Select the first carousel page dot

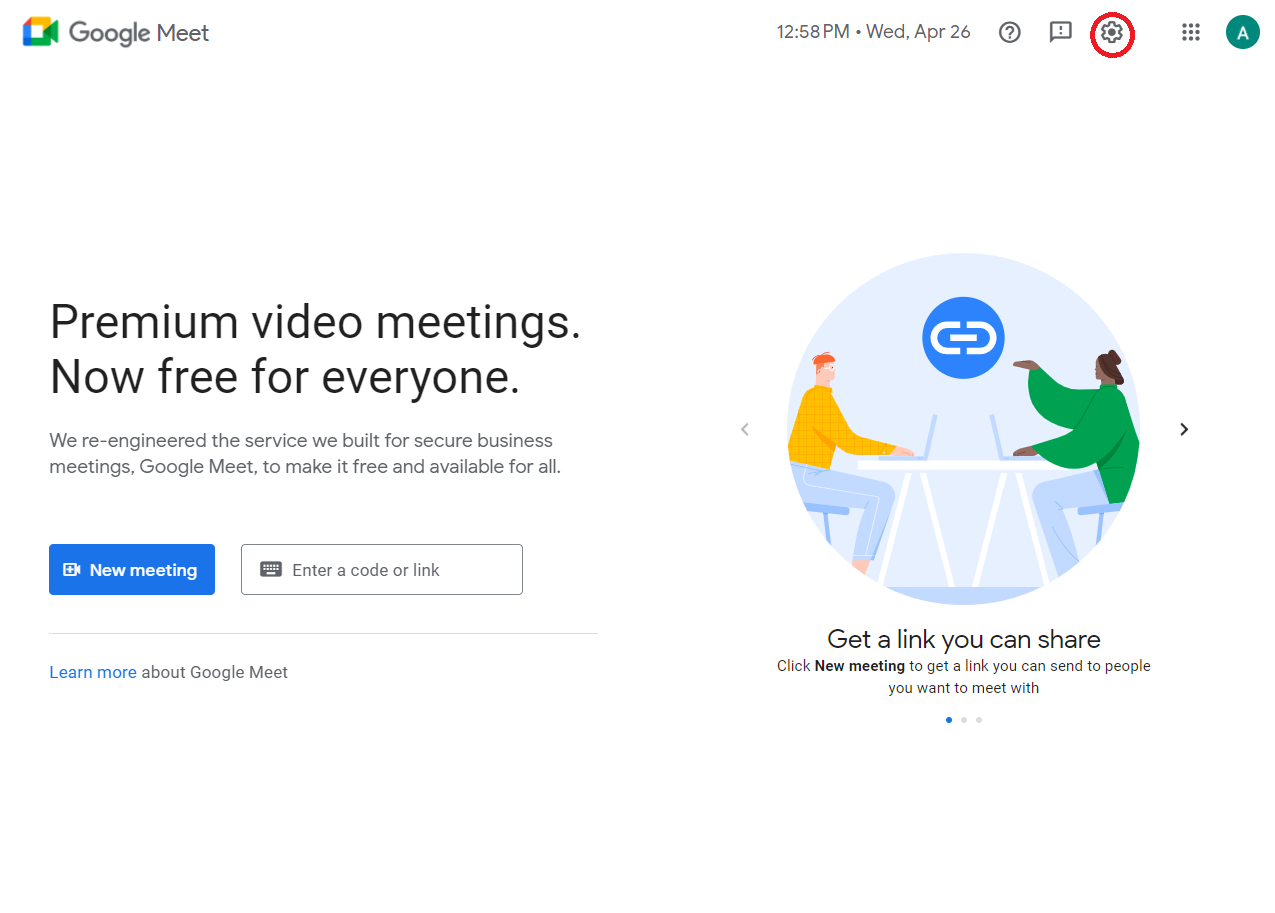coord(949,720)
